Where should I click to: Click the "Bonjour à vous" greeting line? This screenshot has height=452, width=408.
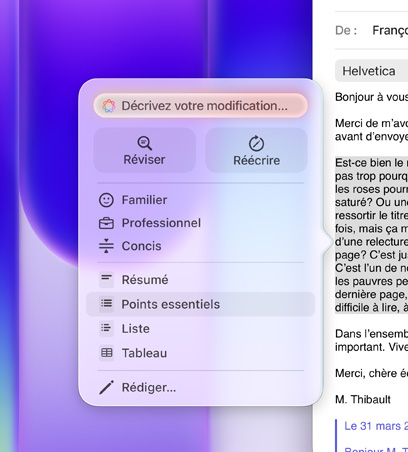pos(371,97)
